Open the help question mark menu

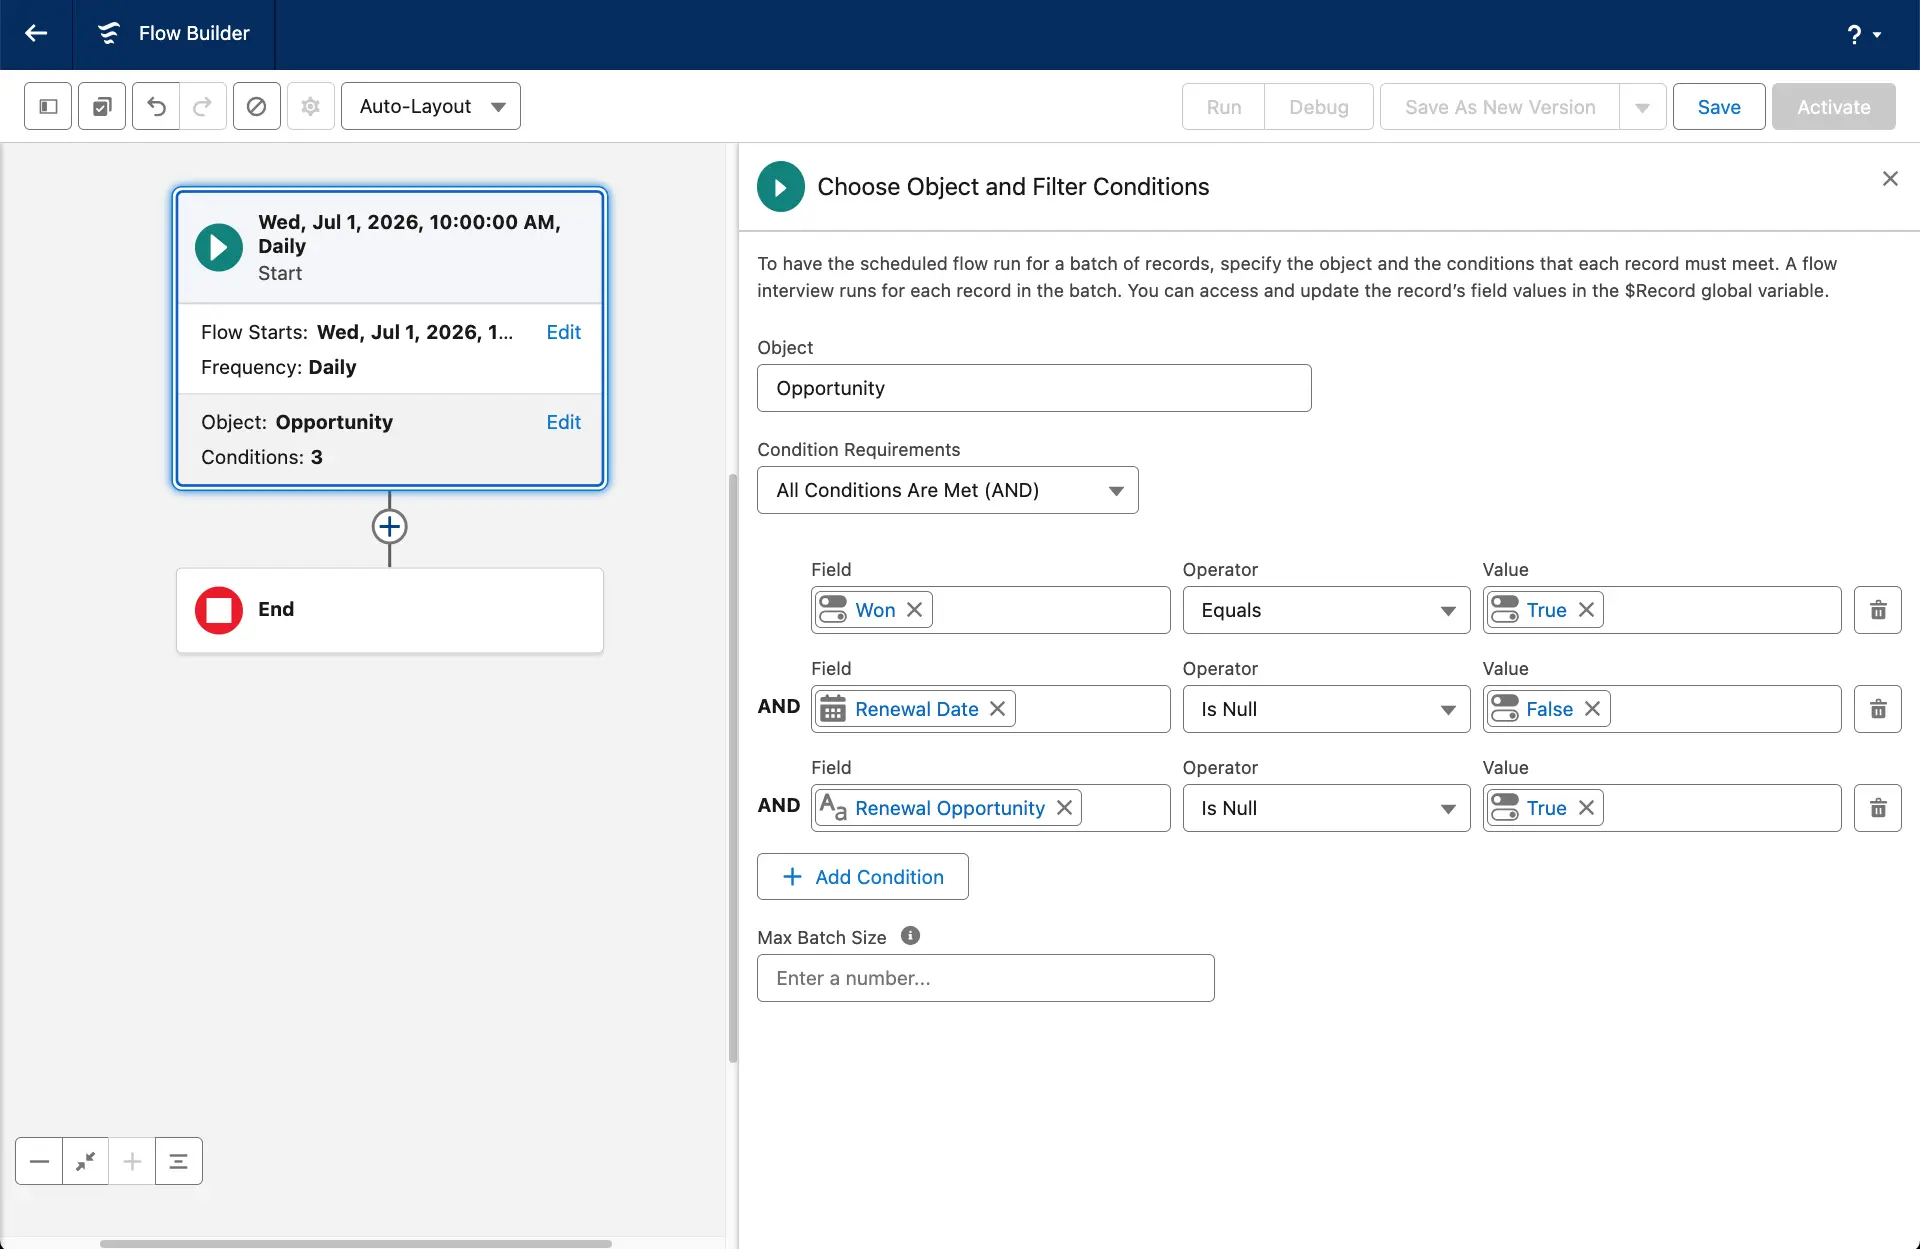click(1864, 34)
